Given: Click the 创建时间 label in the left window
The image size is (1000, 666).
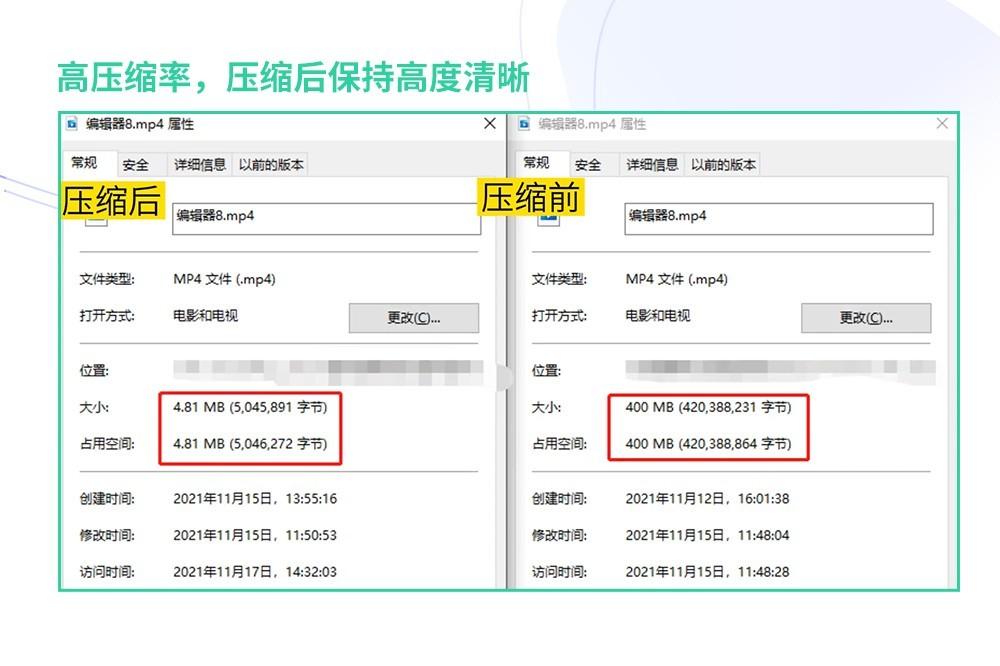Looking at the screenshot, I should click(107, 499).
